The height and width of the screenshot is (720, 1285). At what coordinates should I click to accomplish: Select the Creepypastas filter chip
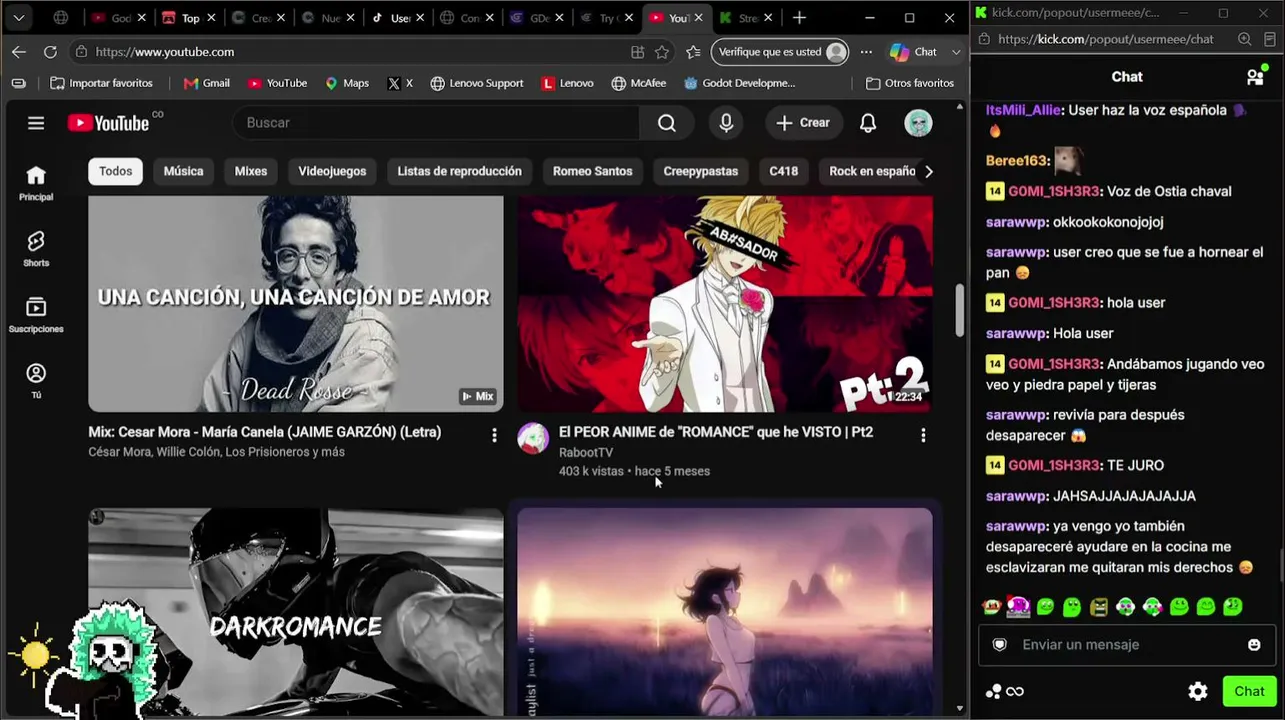pyautogui.click(x=701, y=171)
